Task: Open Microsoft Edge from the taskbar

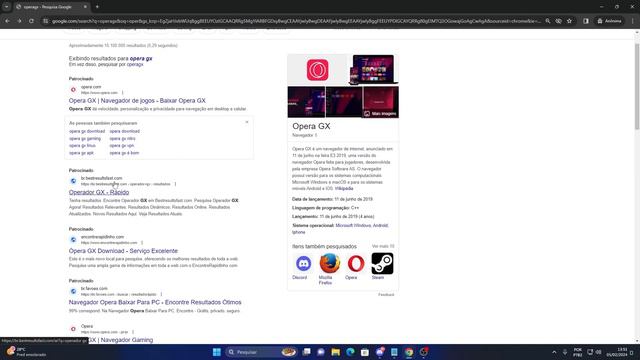Action: [350, 352]
